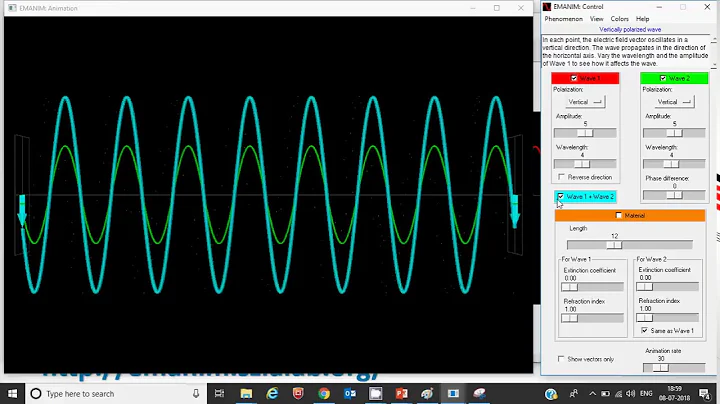This screenshot has height=404, width=720.
Task: Click the EMANIM Animation title bar icon
Action: coord(12,8)
